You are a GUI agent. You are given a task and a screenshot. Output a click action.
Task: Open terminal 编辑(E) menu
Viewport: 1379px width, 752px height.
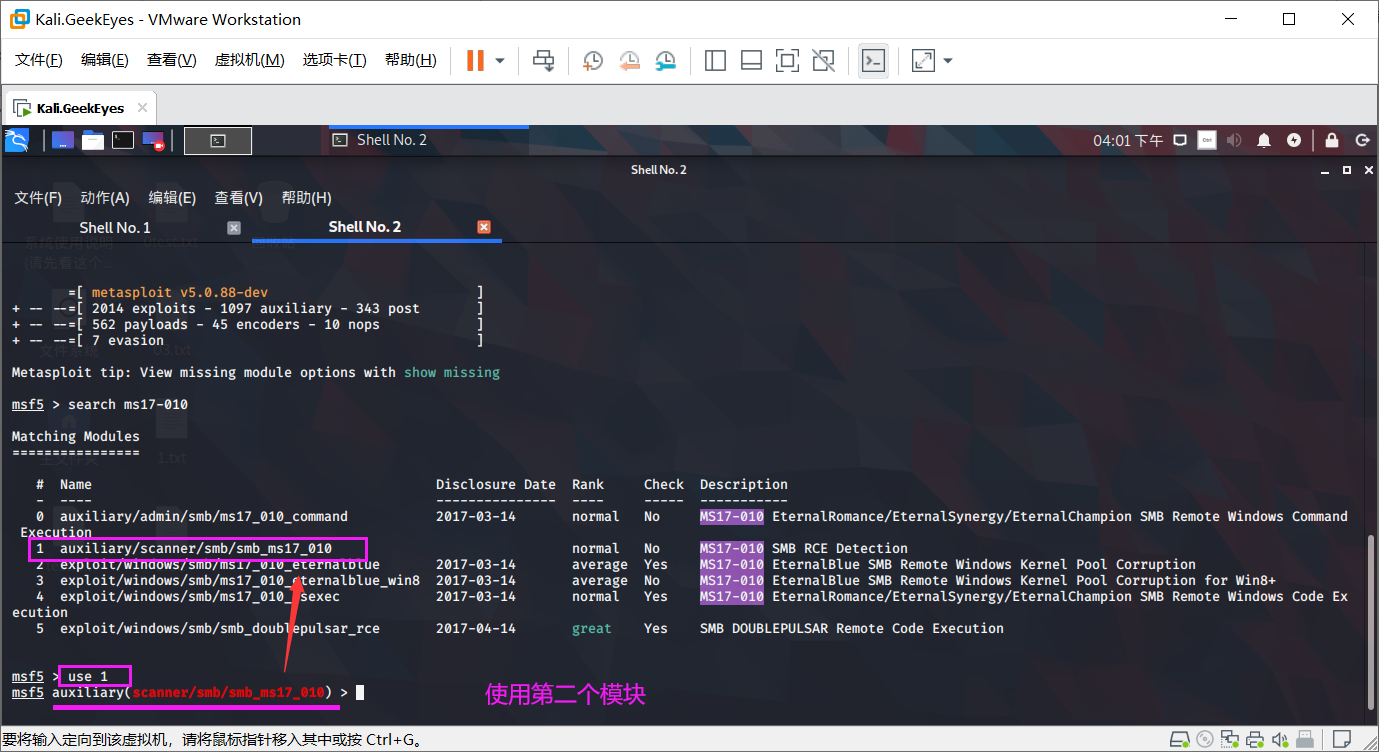172,198
